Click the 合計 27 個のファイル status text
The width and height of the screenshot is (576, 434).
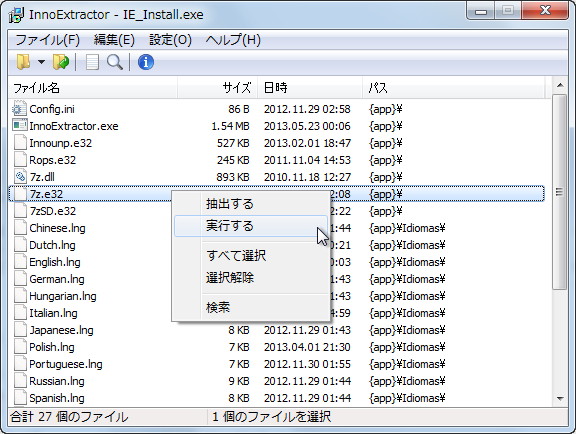coord(69,417)
